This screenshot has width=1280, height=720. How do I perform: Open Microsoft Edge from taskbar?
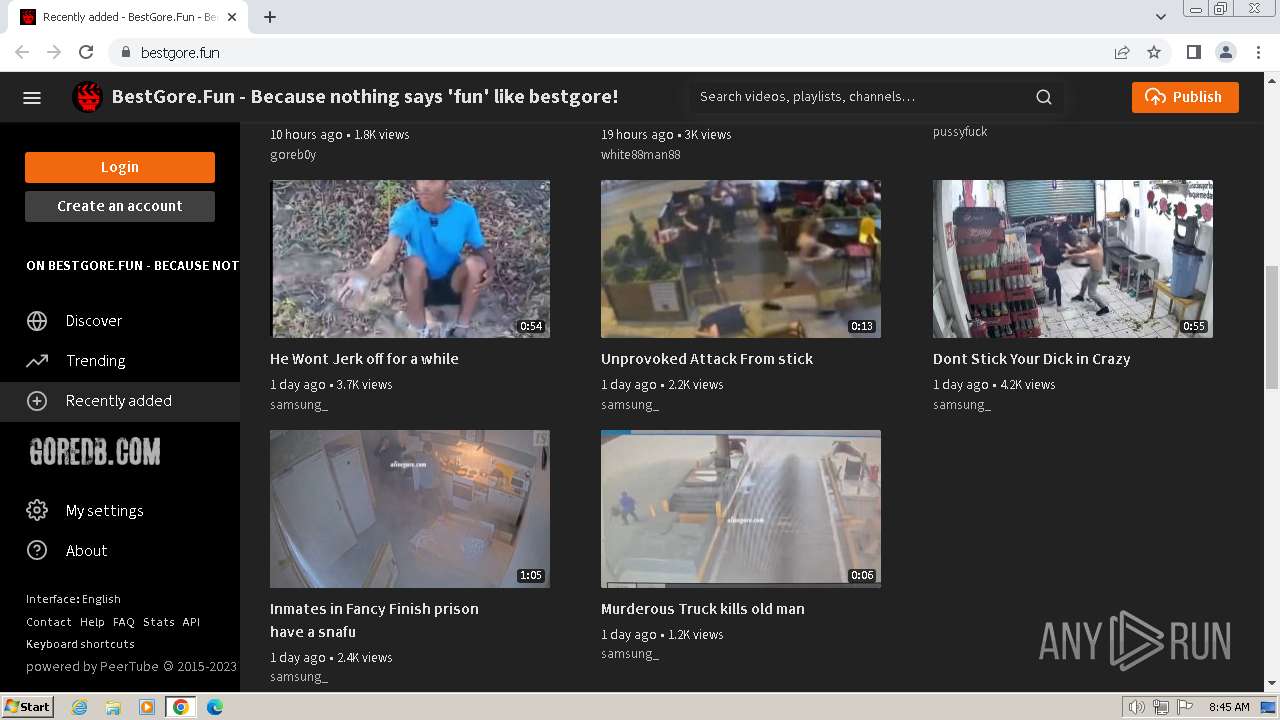pos(215,707)
